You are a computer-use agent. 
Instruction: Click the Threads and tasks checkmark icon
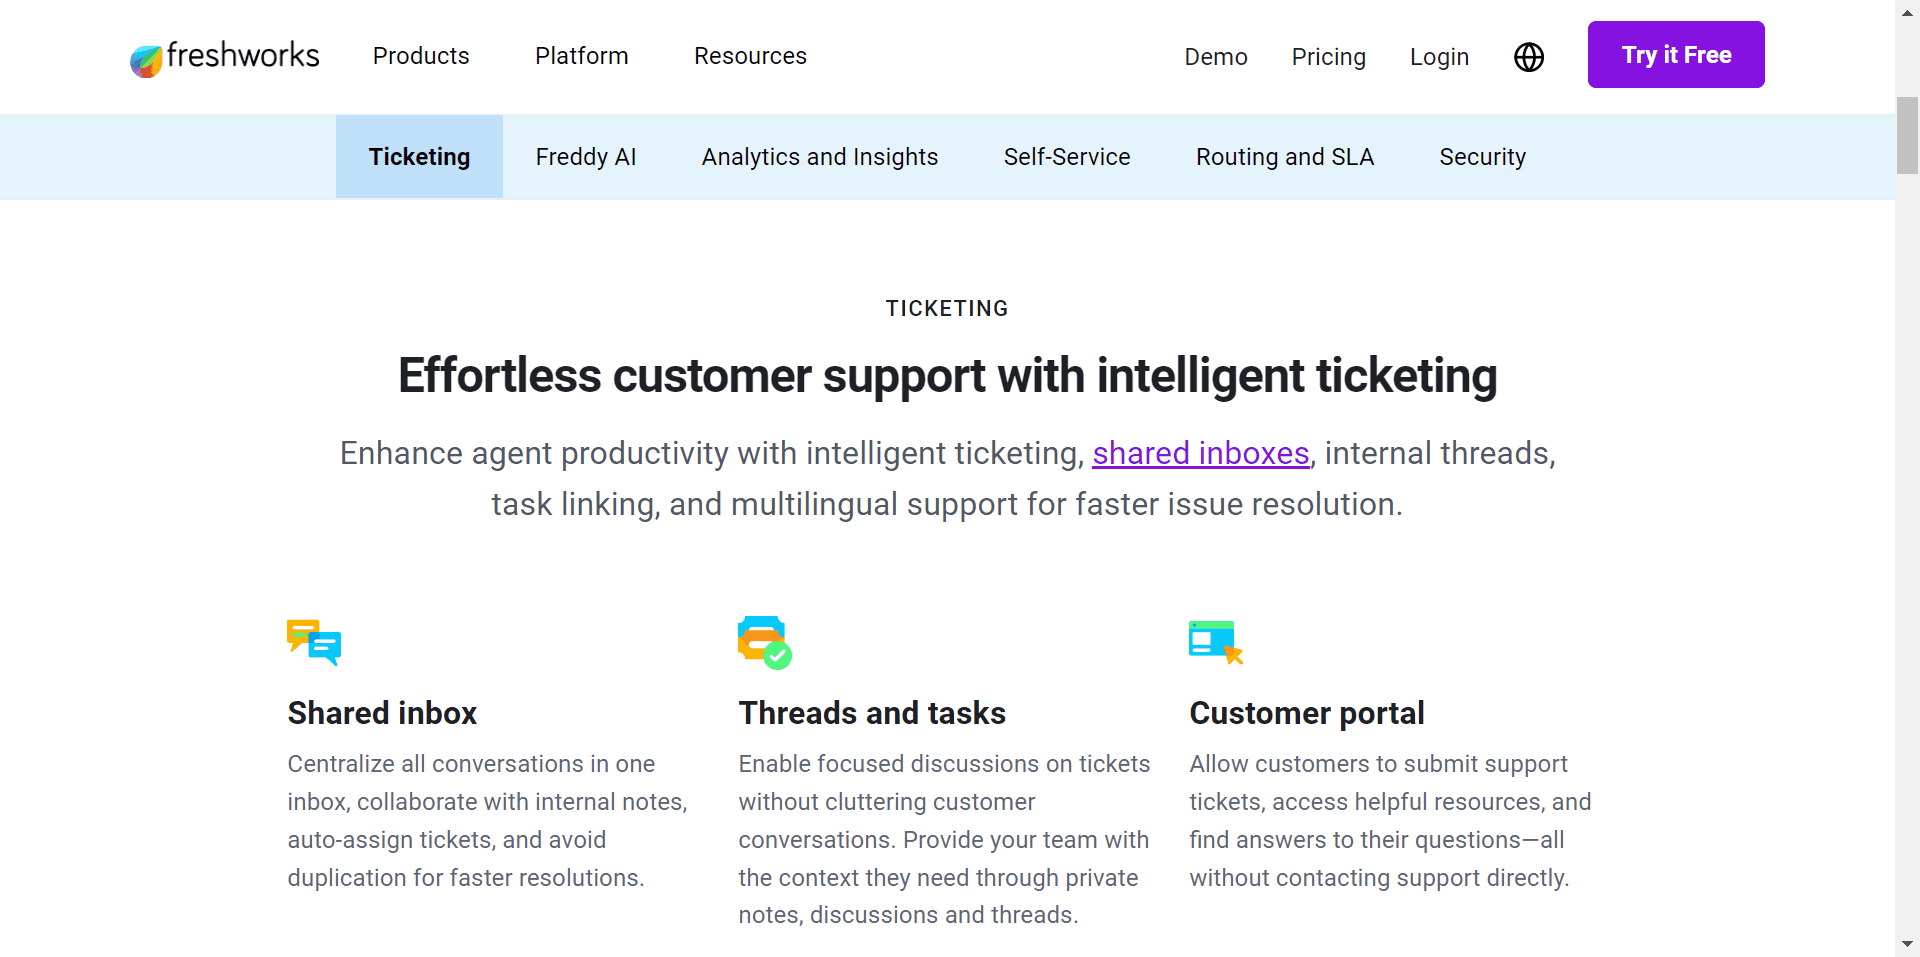tap(764, 642)
